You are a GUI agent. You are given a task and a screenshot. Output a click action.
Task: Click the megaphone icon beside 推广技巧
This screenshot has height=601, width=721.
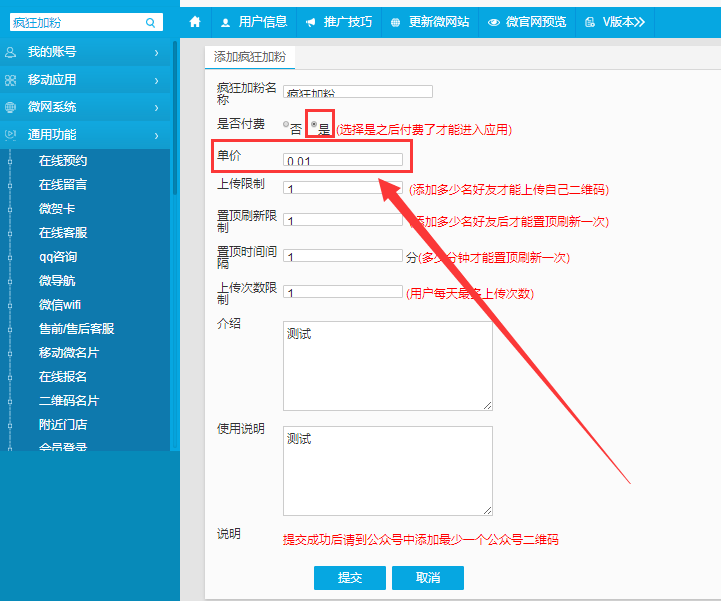tap(311, 23)
